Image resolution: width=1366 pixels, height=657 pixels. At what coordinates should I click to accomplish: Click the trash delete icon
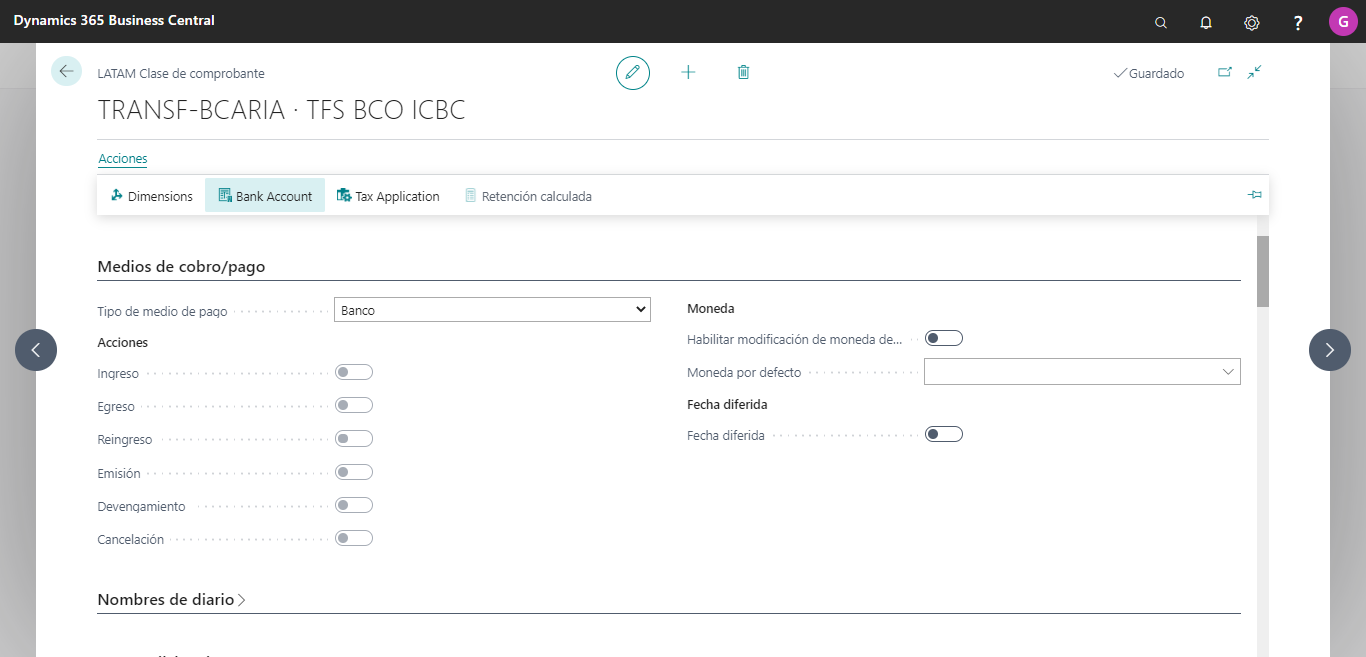click(743, 73)
